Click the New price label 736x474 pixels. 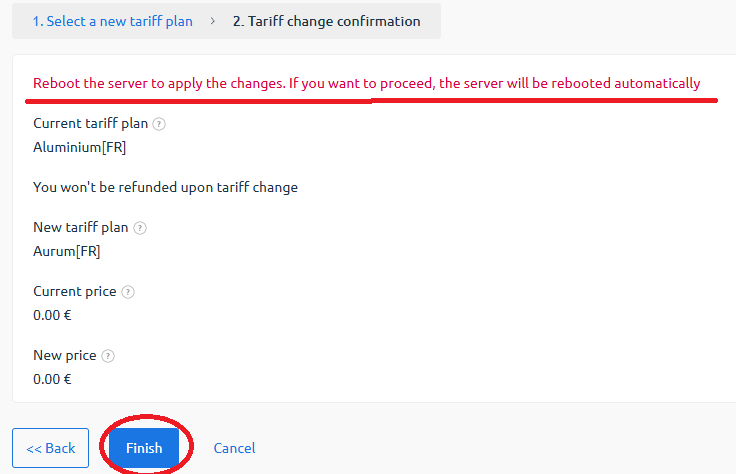pos(65,355)
